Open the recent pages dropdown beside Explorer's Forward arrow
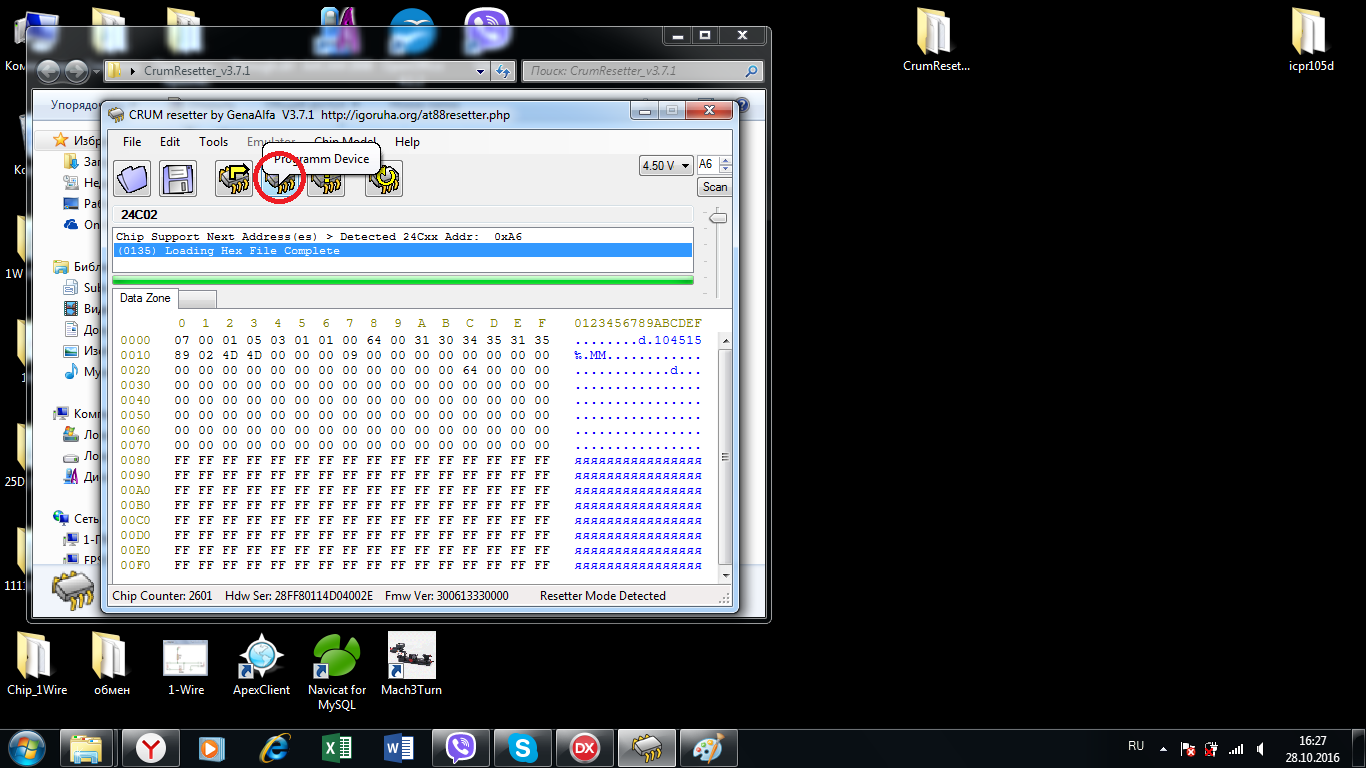 (96, 72)
